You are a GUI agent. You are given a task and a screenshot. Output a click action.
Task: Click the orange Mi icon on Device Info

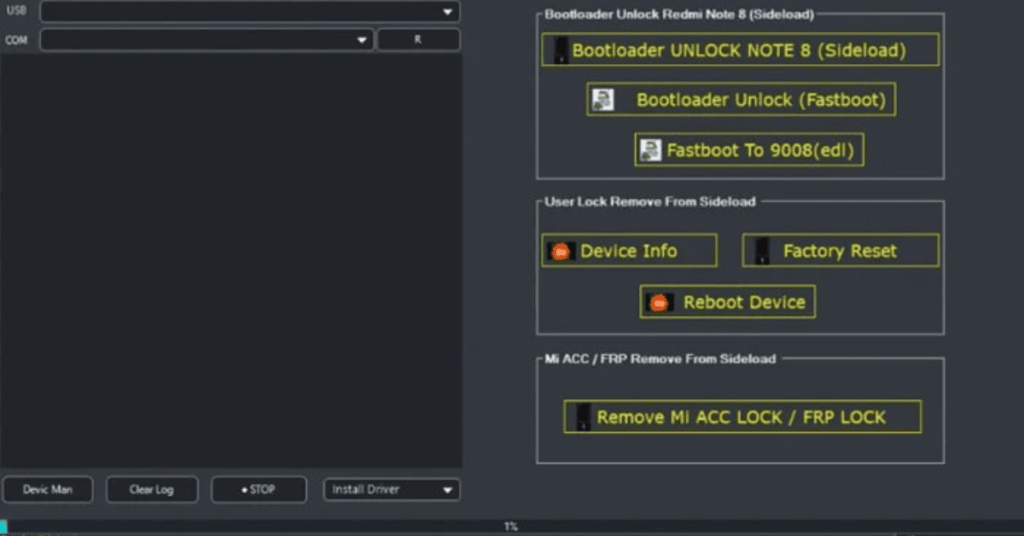[560, 251]
